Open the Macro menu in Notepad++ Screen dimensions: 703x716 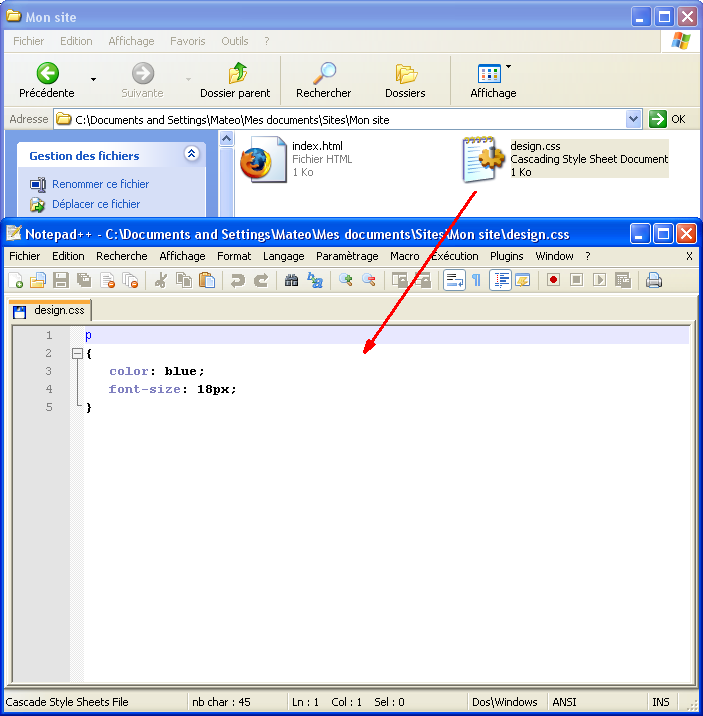[x=404, y=256]
